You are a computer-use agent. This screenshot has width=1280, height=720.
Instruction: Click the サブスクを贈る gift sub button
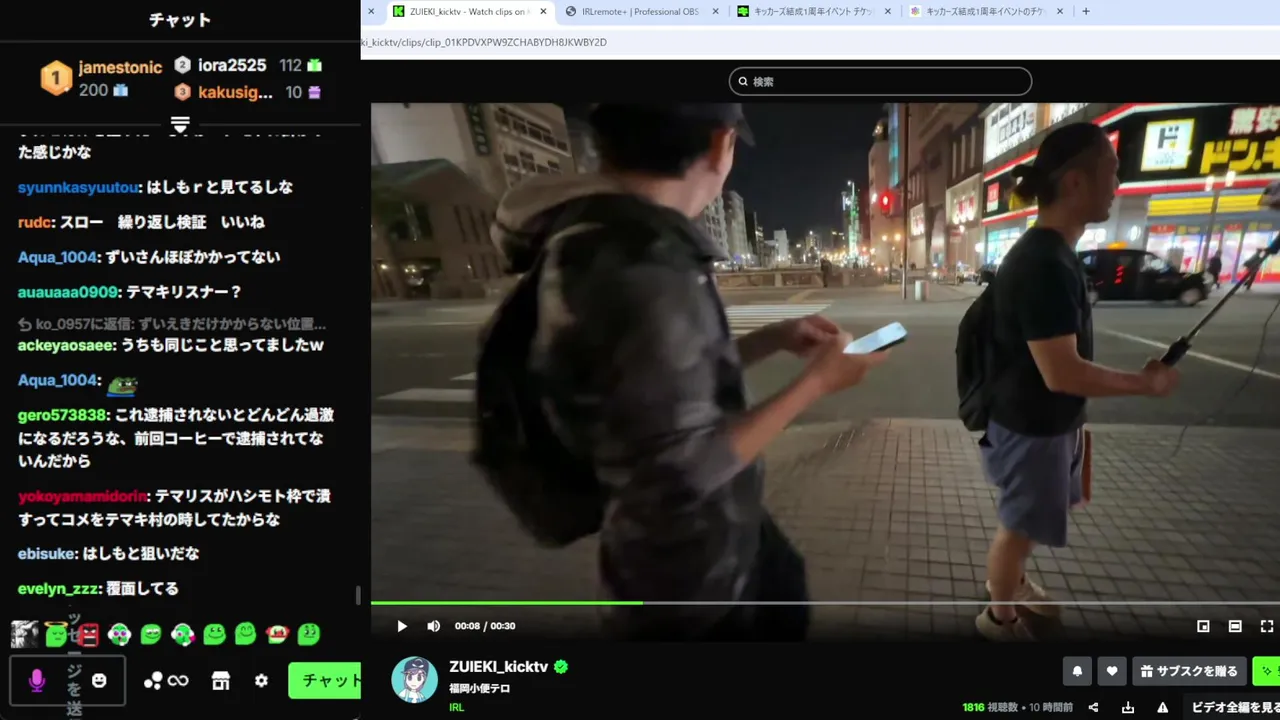coord(1189,671)
